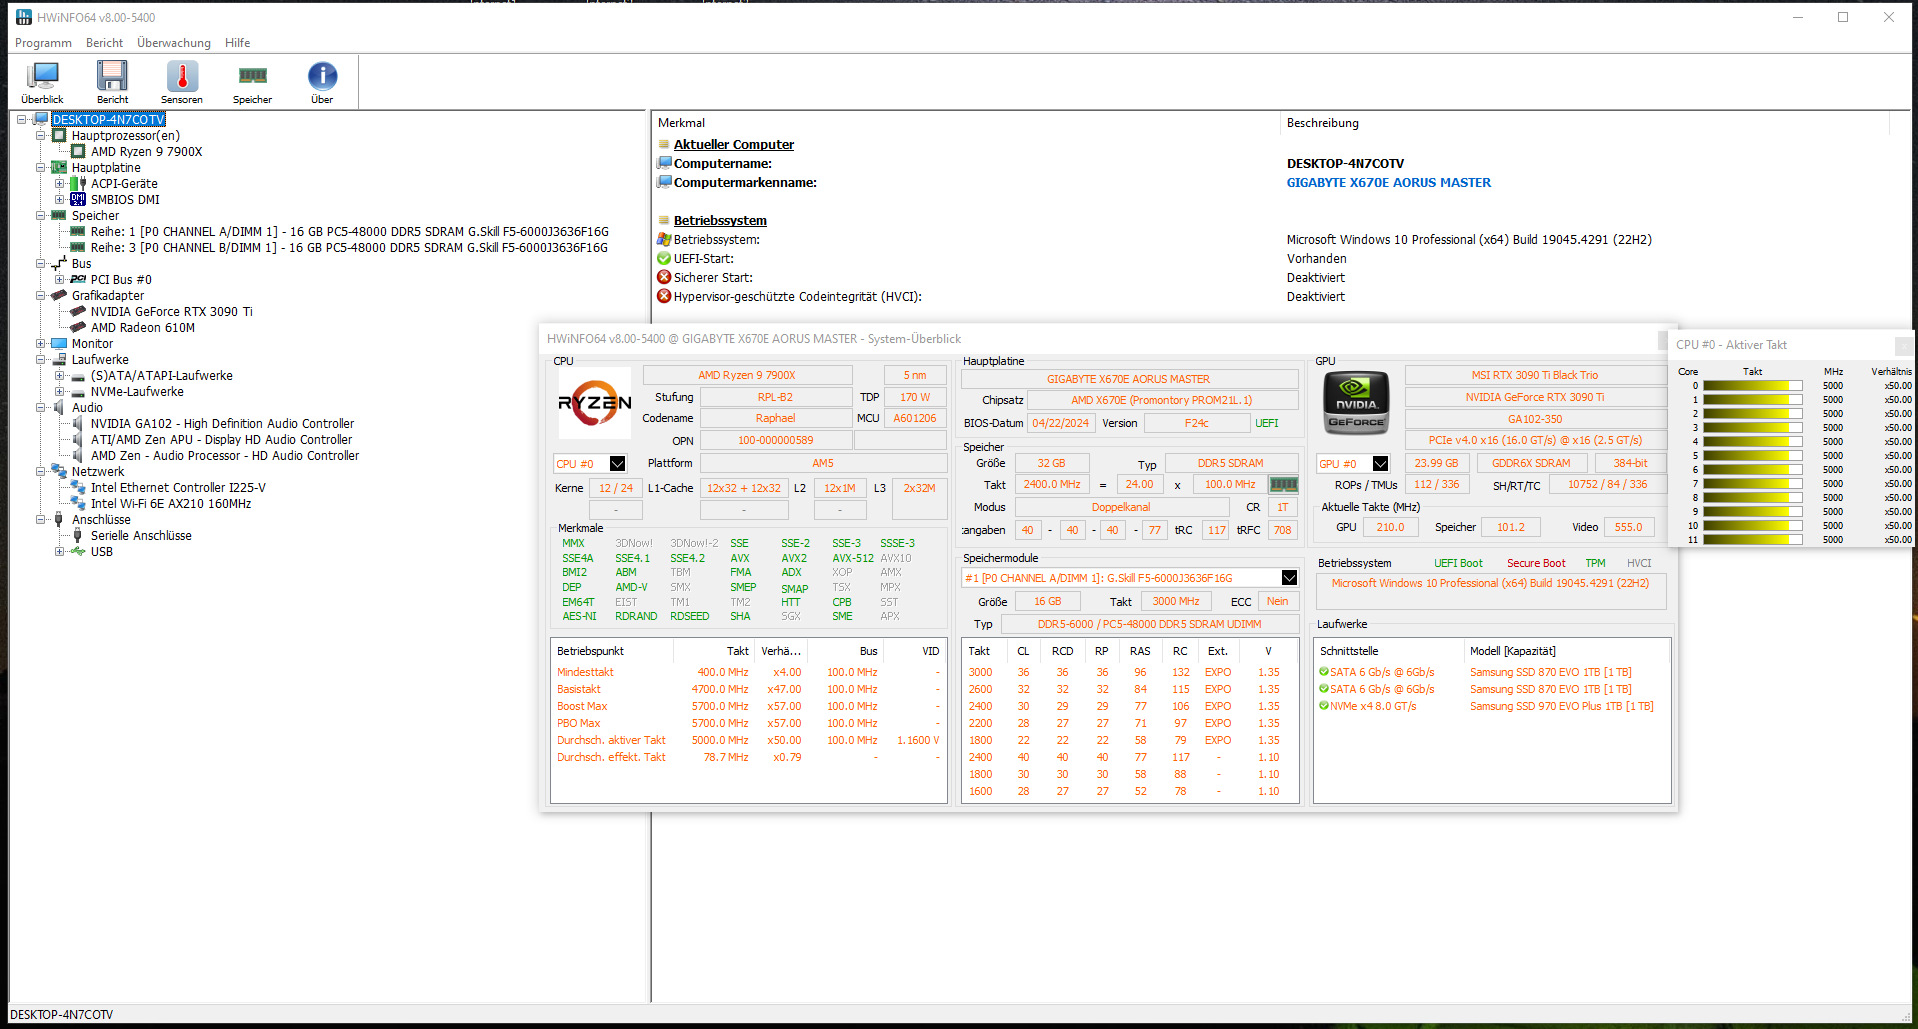Expand the ACPI-Geräte tree node

[59, 183]
